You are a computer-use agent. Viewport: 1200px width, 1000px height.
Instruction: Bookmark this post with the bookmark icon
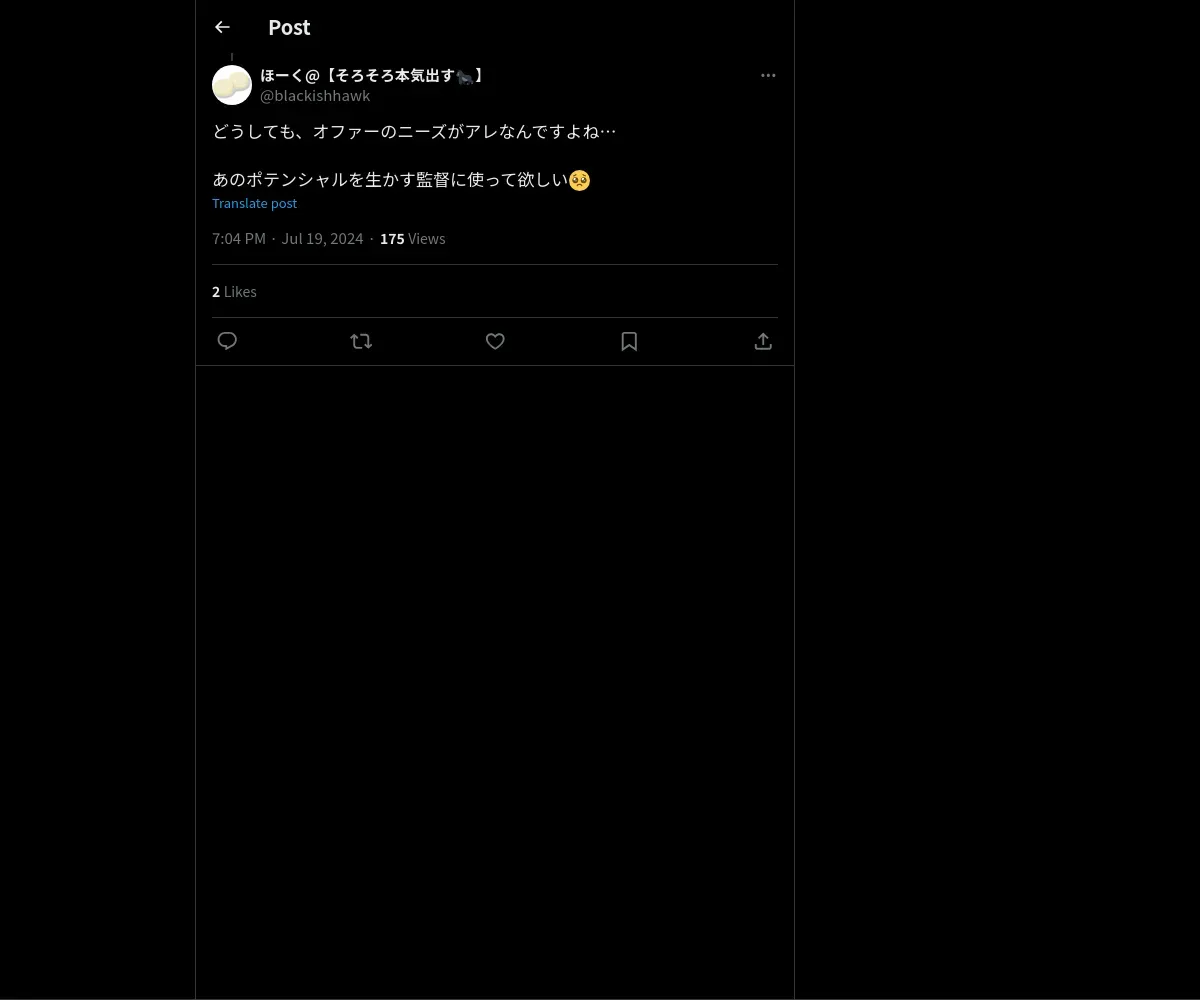click(629, 341)
